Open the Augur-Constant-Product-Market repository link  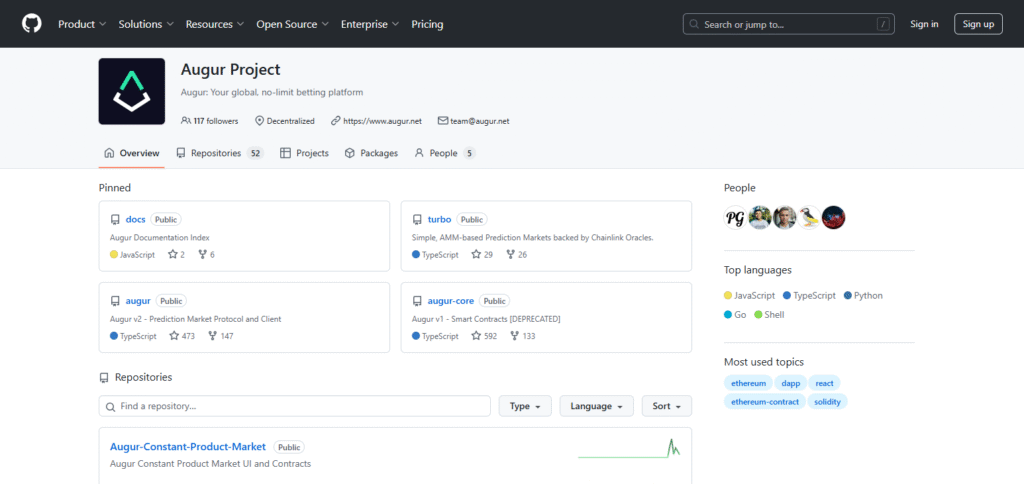tap(188, 447)
